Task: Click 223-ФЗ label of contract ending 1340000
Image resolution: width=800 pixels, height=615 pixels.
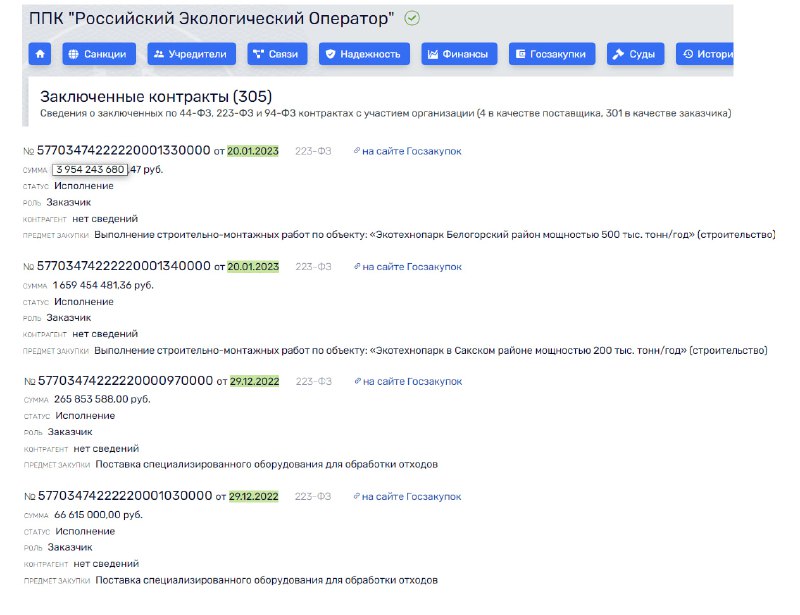Action: [313, 266]
